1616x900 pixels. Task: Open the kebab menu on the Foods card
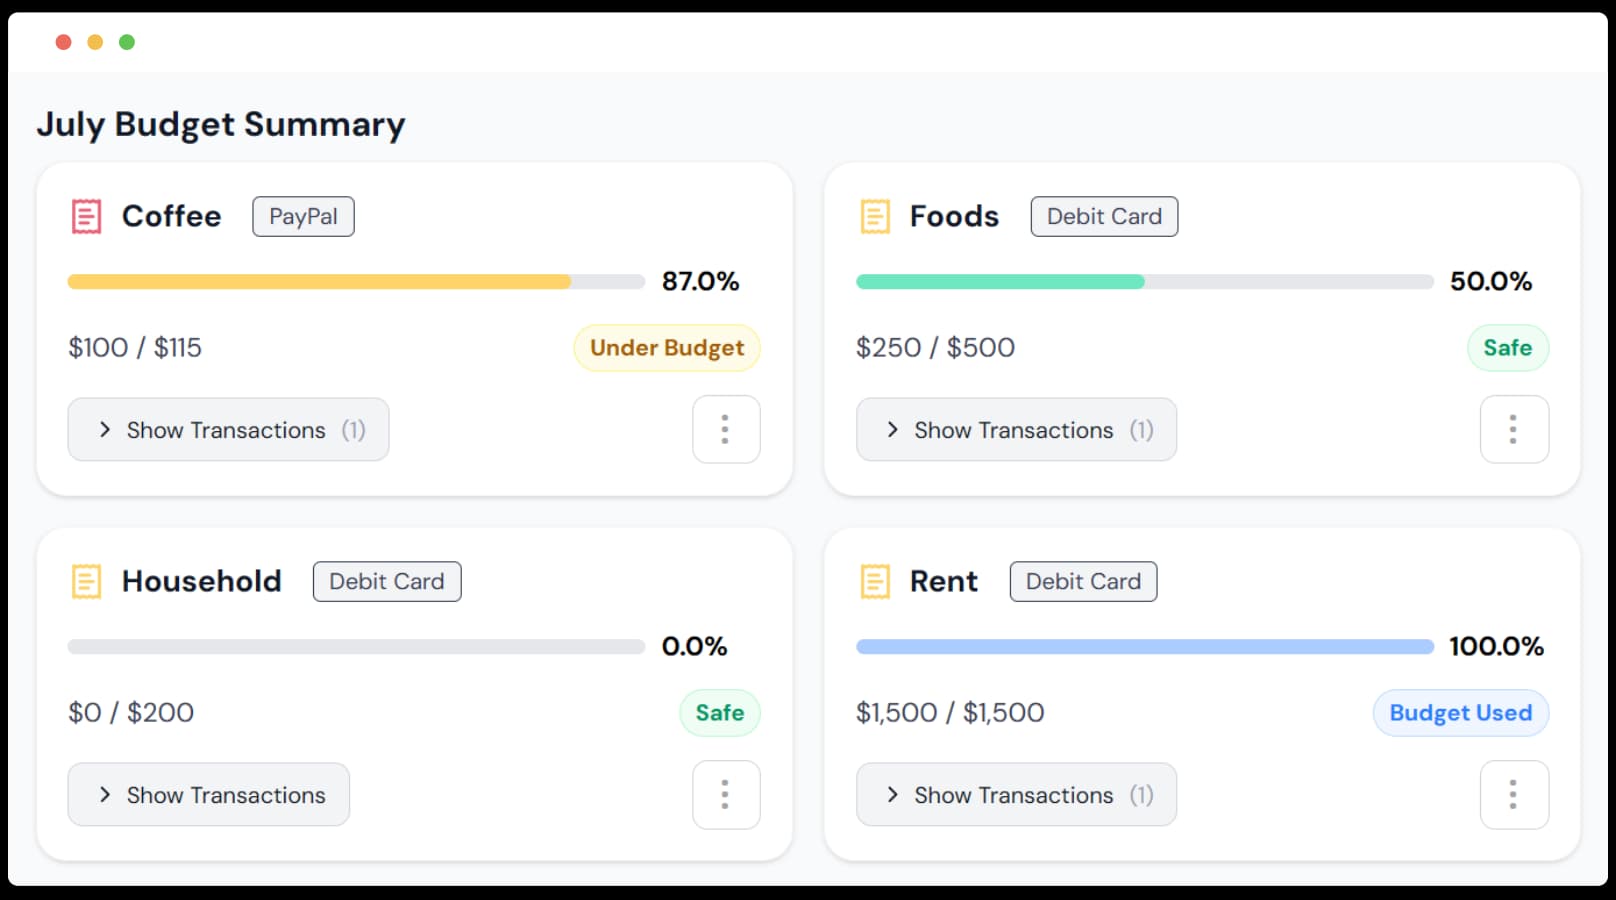point(1514,430)
